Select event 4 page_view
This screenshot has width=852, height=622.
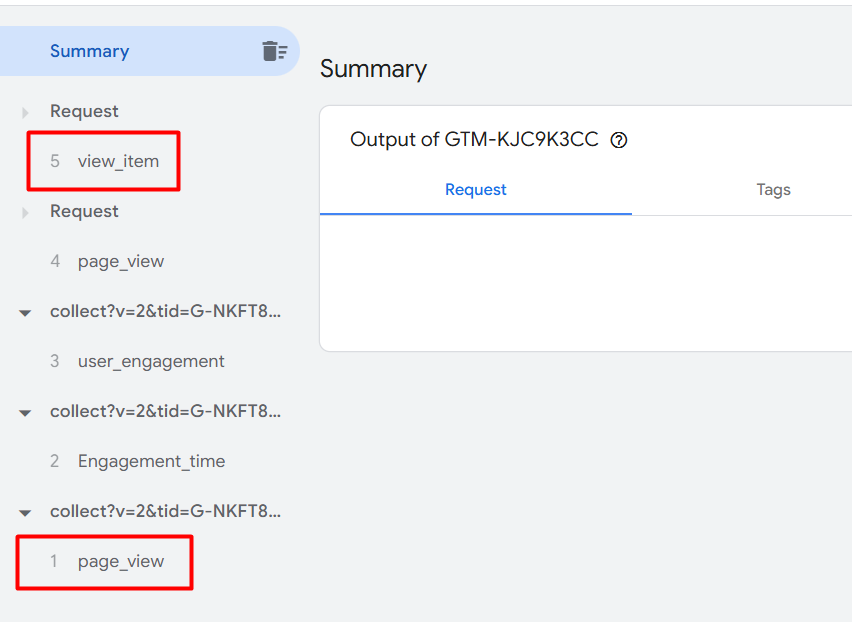120,261
